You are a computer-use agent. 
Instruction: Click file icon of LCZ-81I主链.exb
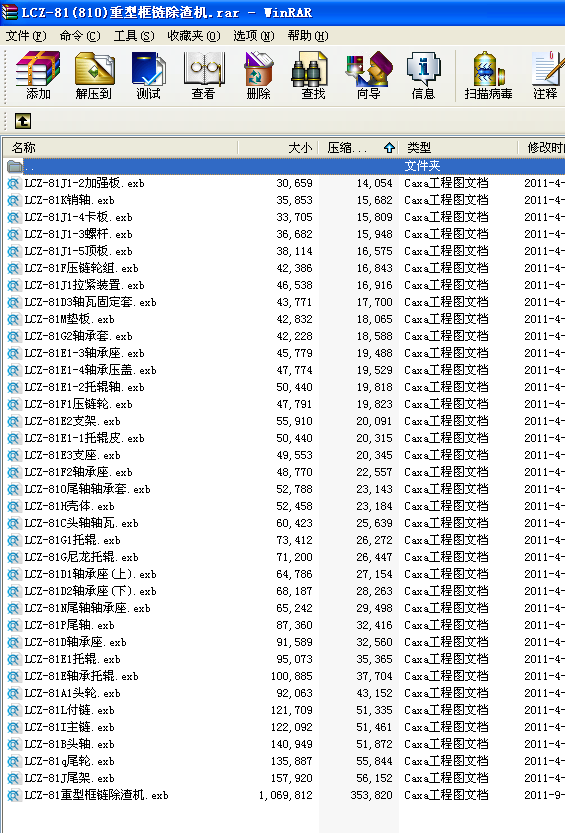pos(13,727)
